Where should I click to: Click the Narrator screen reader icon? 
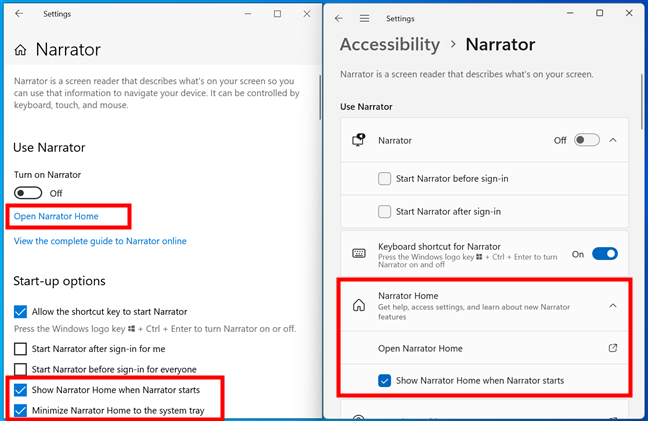coord(359,140)
